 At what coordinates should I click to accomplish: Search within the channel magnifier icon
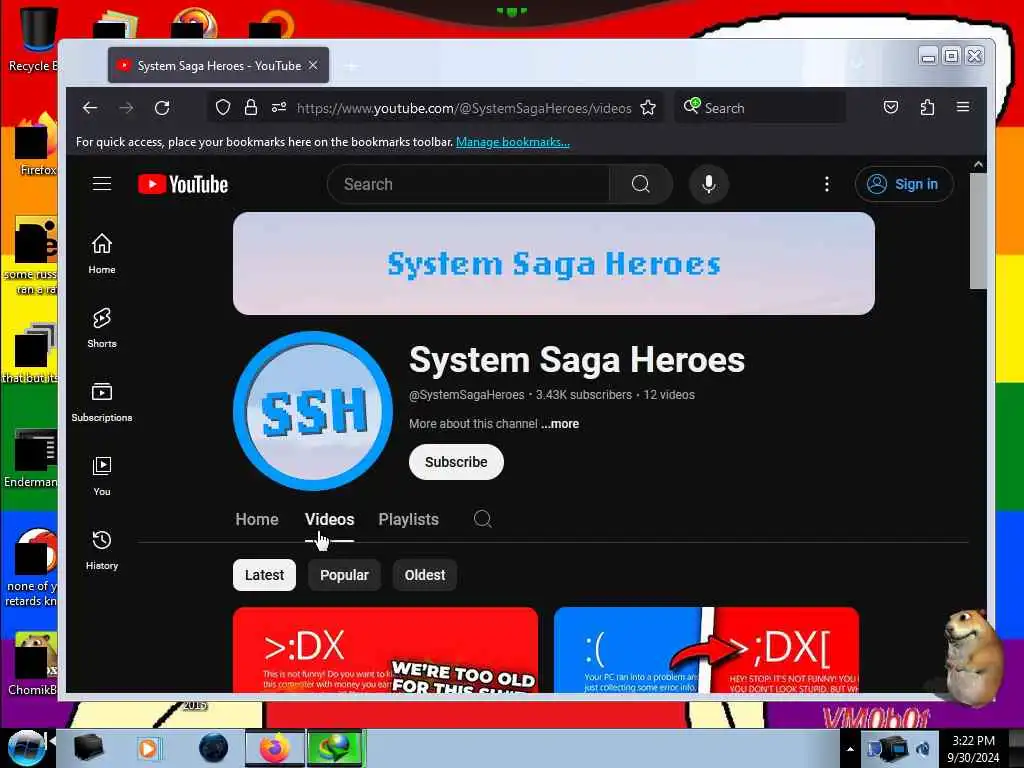[x=483, y=519]
